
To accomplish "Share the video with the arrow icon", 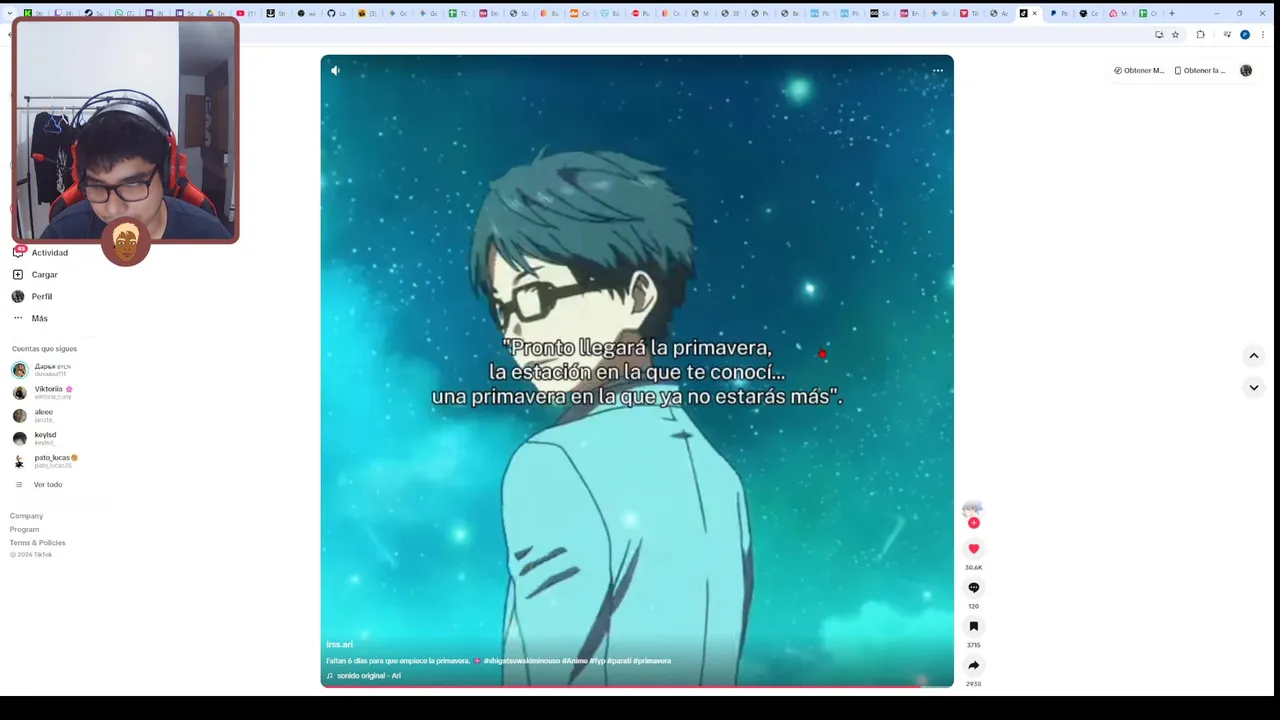I will tap(973, 665).
